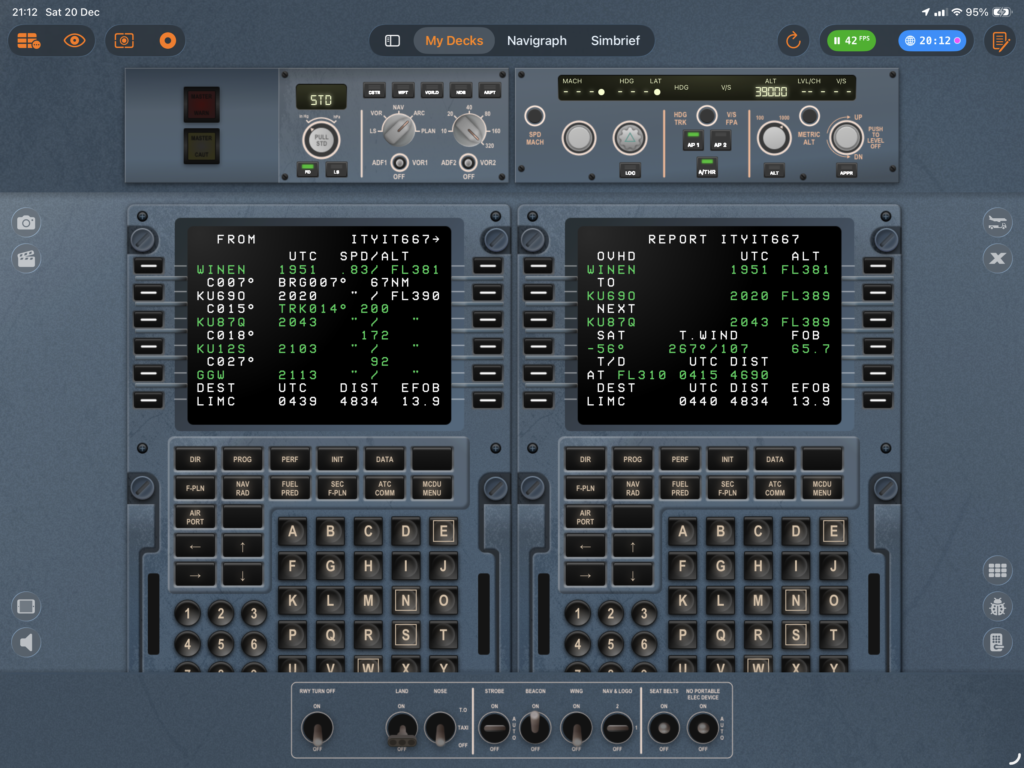Open the notes icon in top-right corner

[997, 41]
